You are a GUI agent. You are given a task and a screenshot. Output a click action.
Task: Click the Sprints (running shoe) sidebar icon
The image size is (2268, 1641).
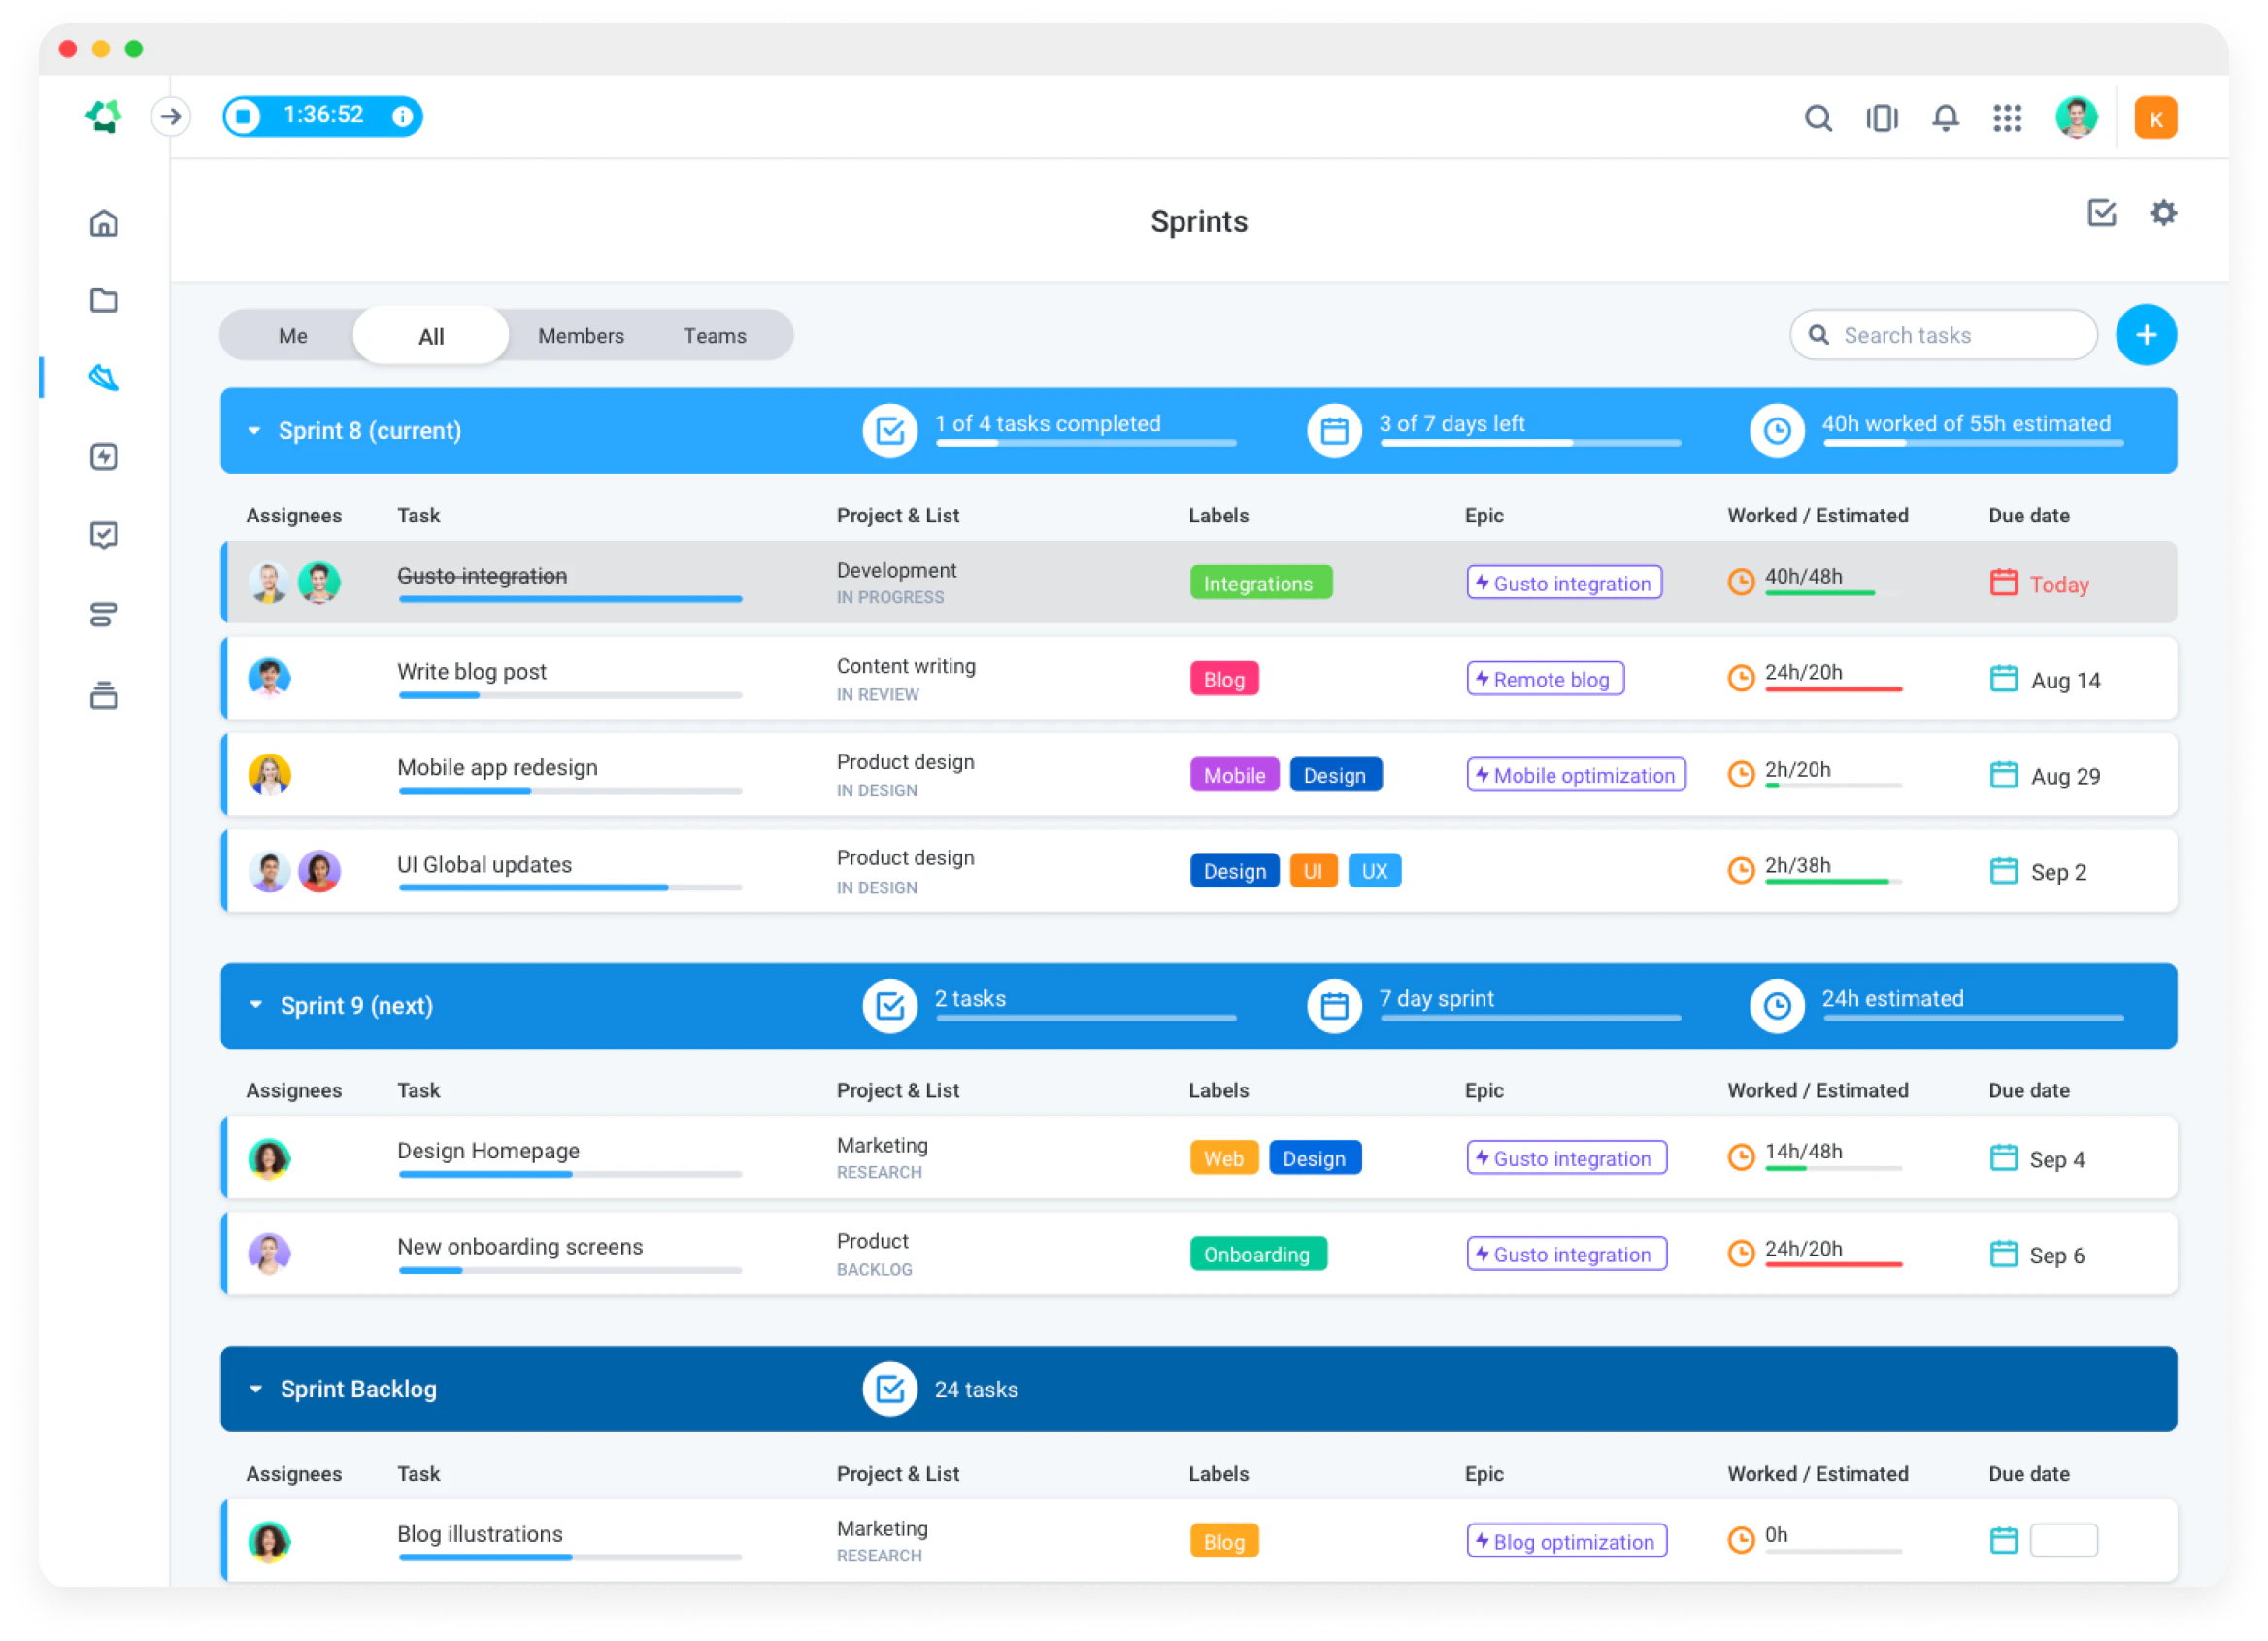pyautogui.click(x=104, y=378)
